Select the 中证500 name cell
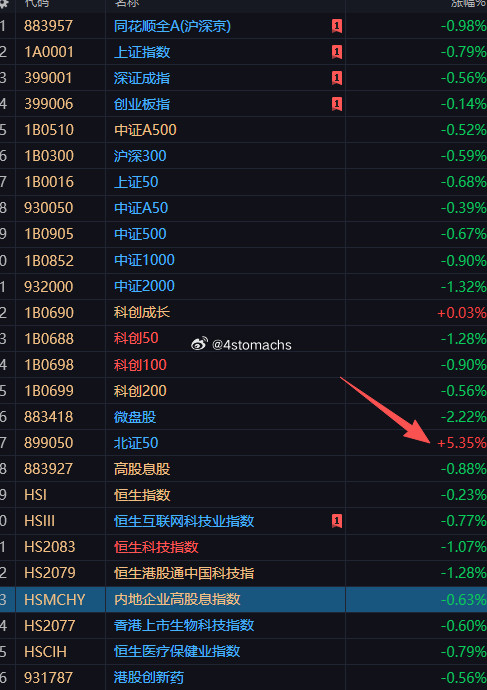The width and height of the screenshot is (487, 690). pyautogui.click(x=140, y=234)
